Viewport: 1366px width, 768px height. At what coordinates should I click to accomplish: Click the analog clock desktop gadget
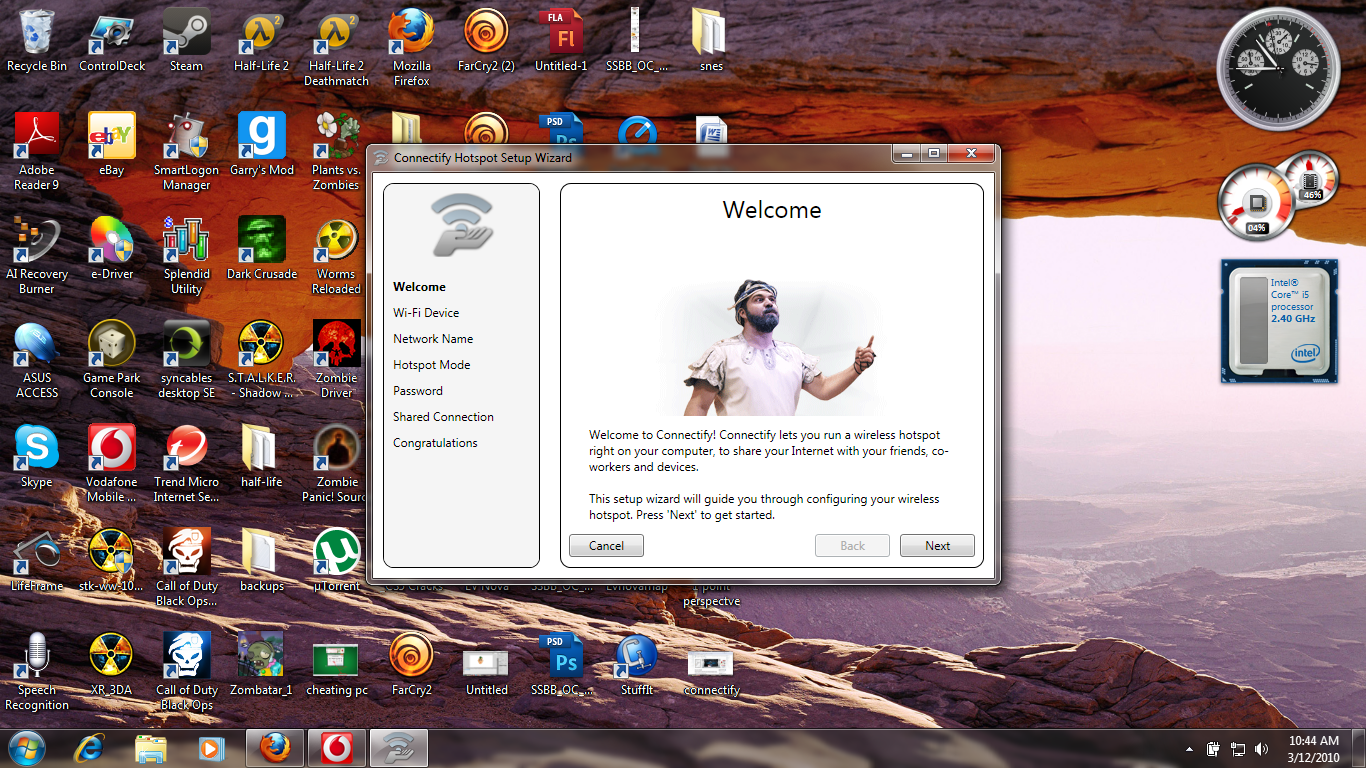[x=1278, y=68]
